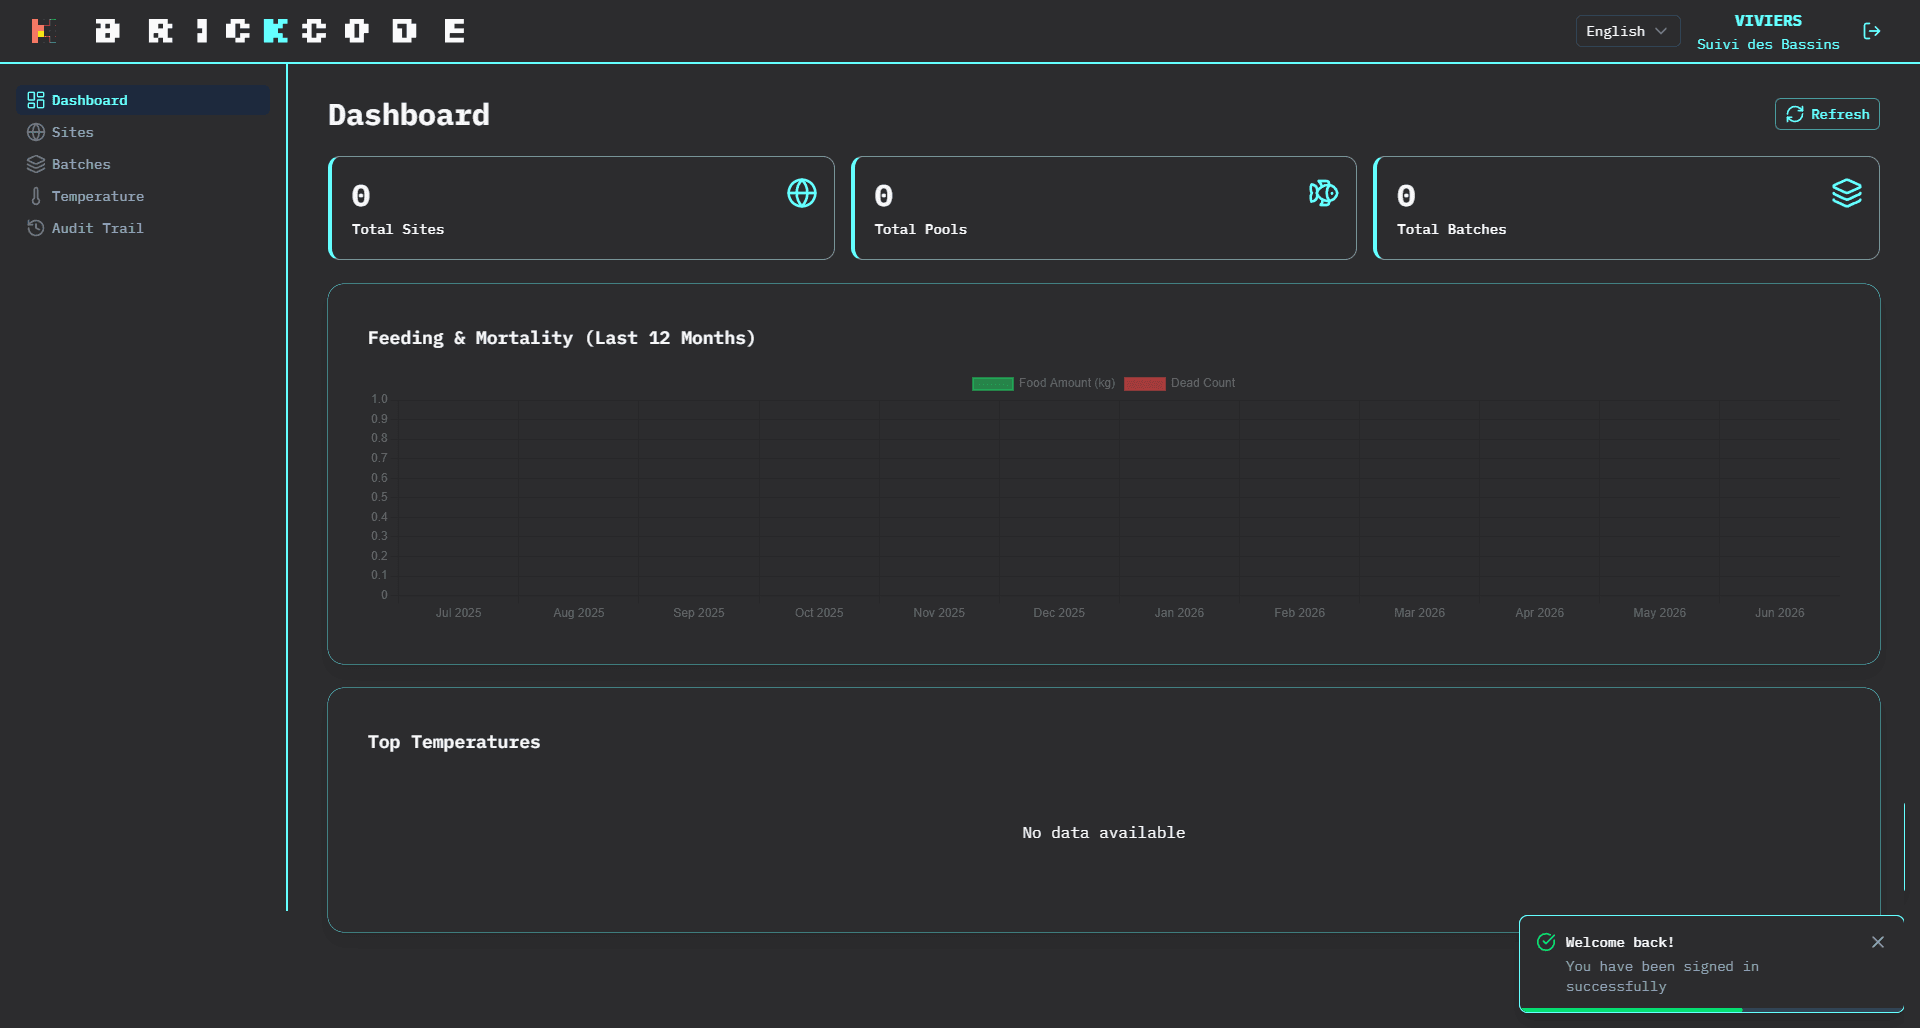The height and width of the screenshot is (1028, 1920).
Task: Open the Dashboard menu item
Action: coord(143,100)
